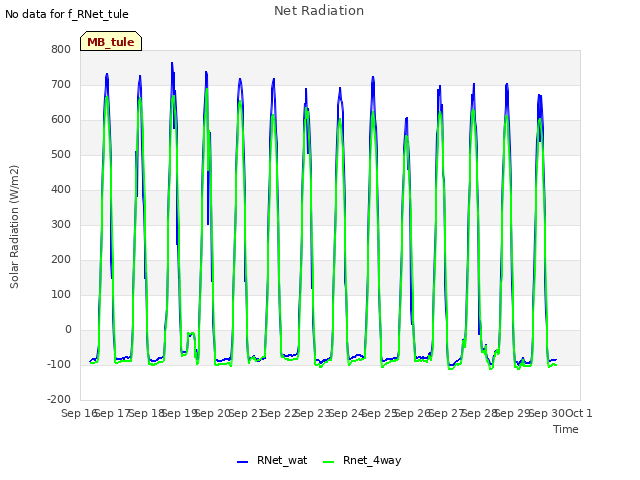Click the 100 y-axis tick label

pyautogui.click(x=61, y=295)
